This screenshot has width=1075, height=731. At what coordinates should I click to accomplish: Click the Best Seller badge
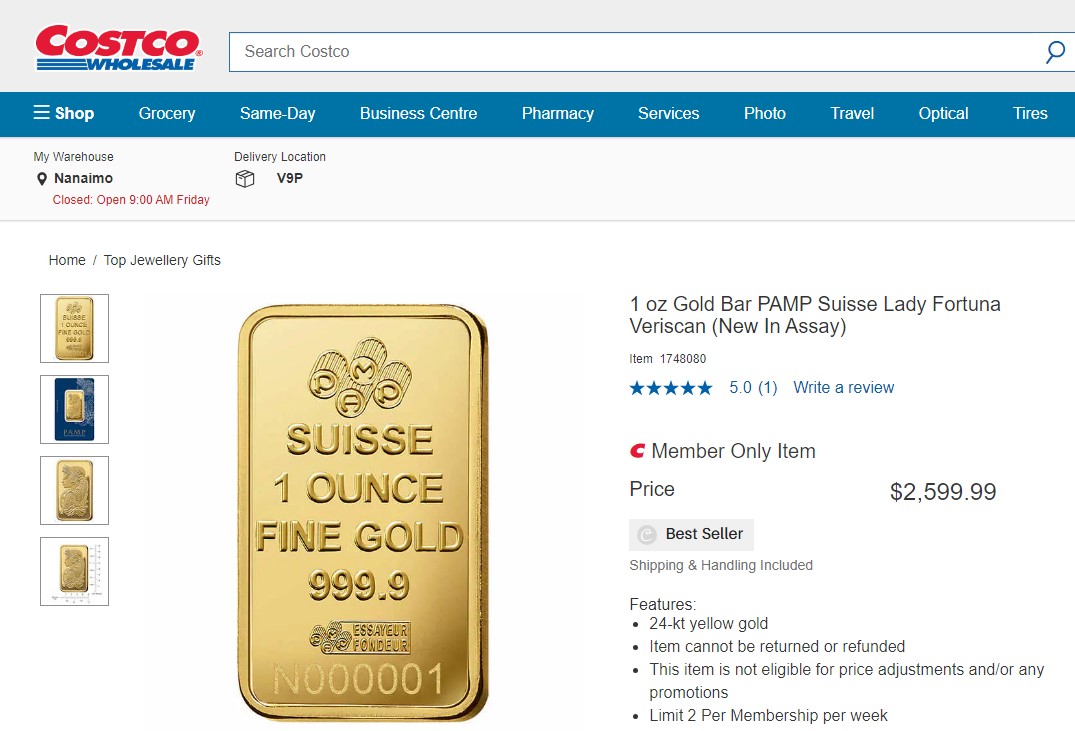tap(691, 534)
